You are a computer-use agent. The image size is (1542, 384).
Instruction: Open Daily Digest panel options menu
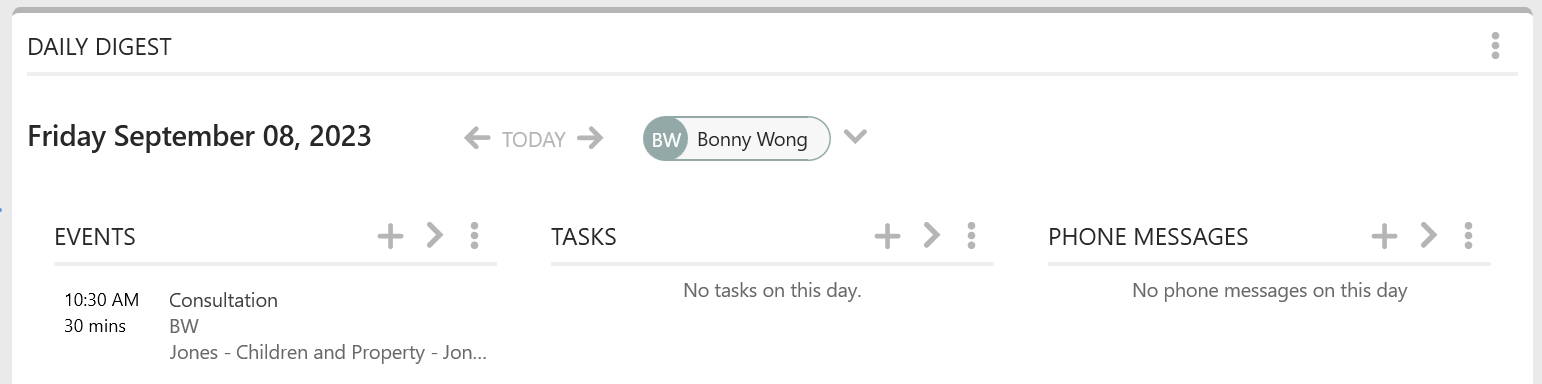1495,46
